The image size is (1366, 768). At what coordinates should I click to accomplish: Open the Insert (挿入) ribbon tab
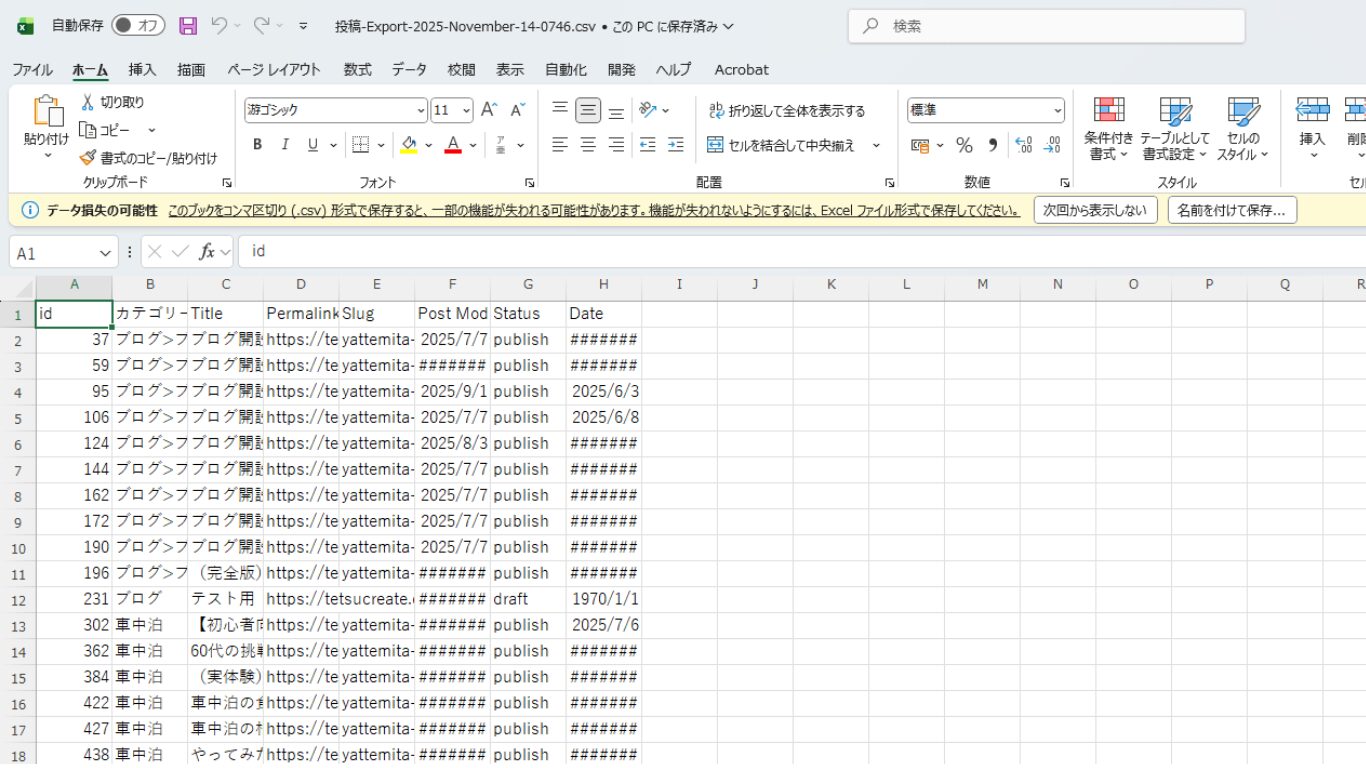pyautogui.click(x=142, y=70)
